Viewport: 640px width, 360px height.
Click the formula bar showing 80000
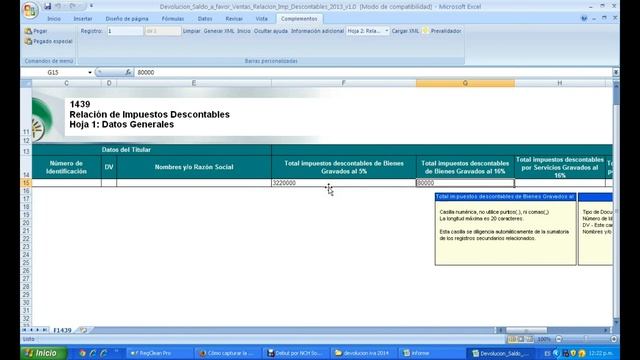point(373,72)
